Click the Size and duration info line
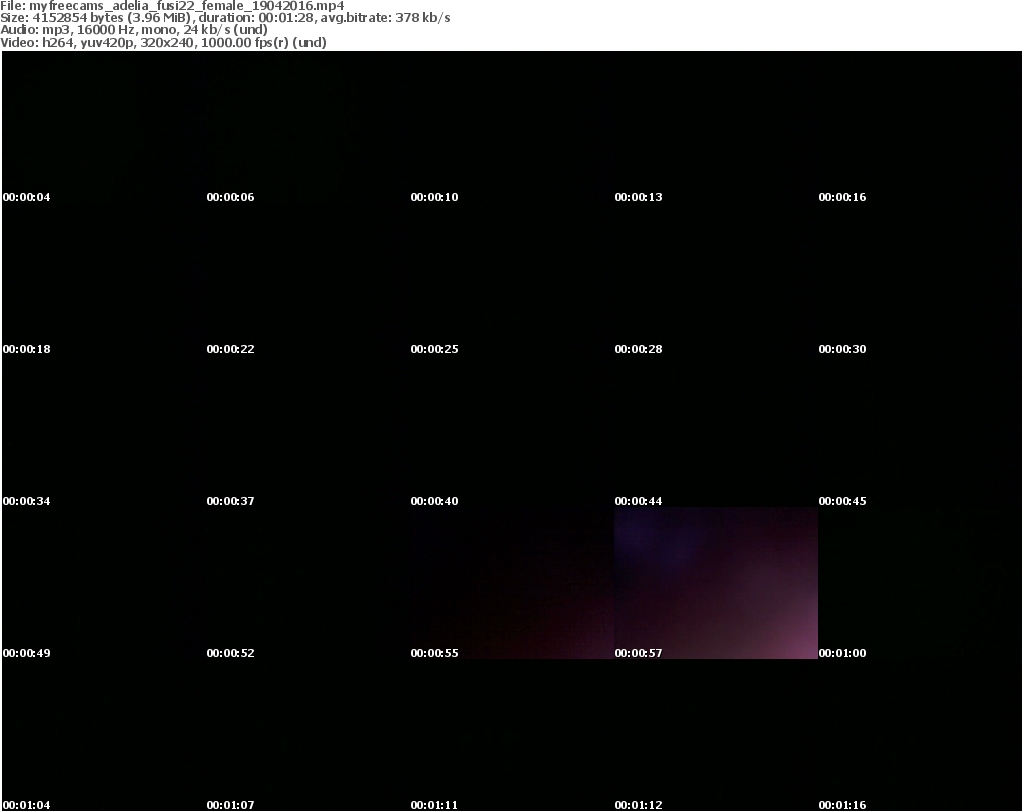 [x=225, y=18]
